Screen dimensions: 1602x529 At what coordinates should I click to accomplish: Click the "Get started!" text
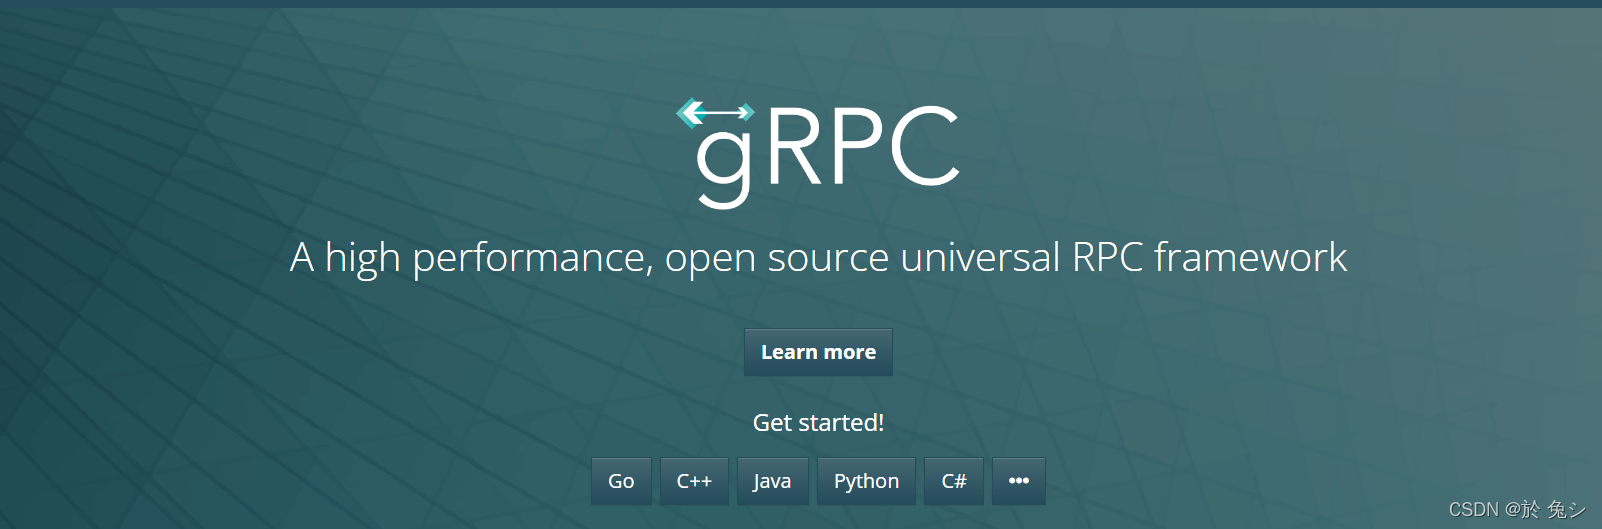click(x=818, y=423)
